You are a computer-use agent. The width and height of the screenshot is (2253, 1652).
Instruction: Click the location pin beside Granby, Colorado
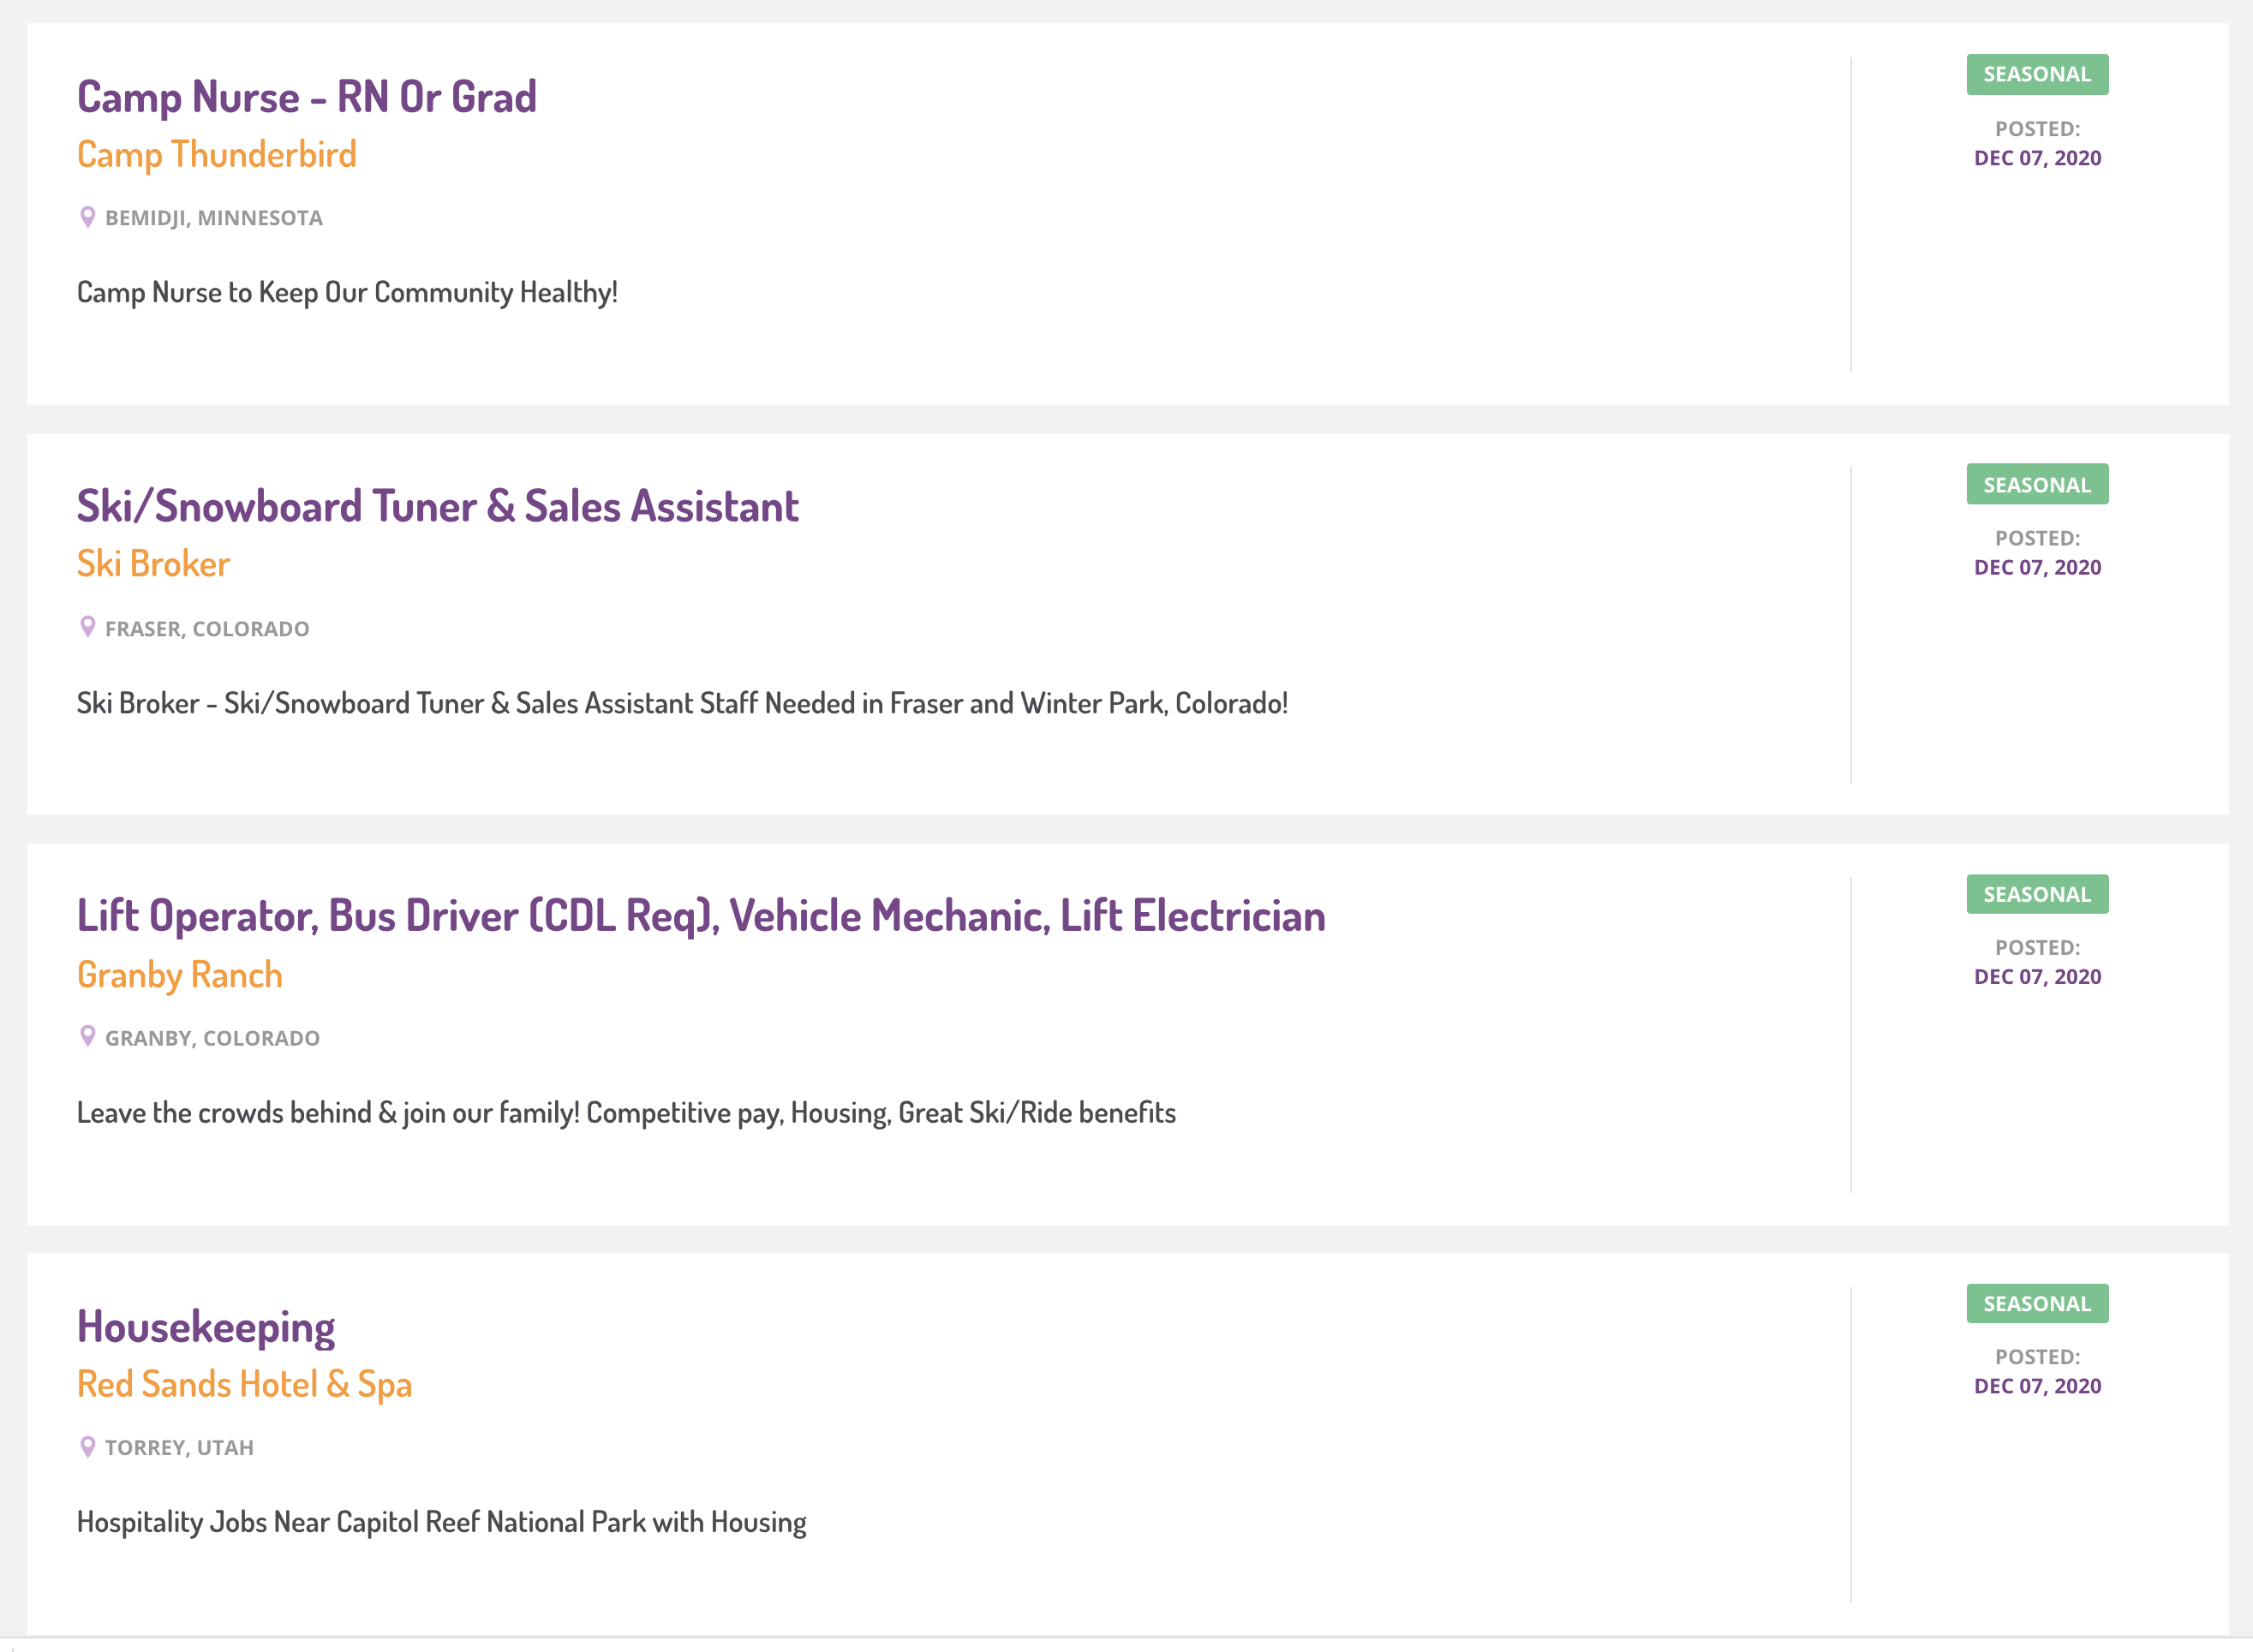click(x=88, y=1037)
